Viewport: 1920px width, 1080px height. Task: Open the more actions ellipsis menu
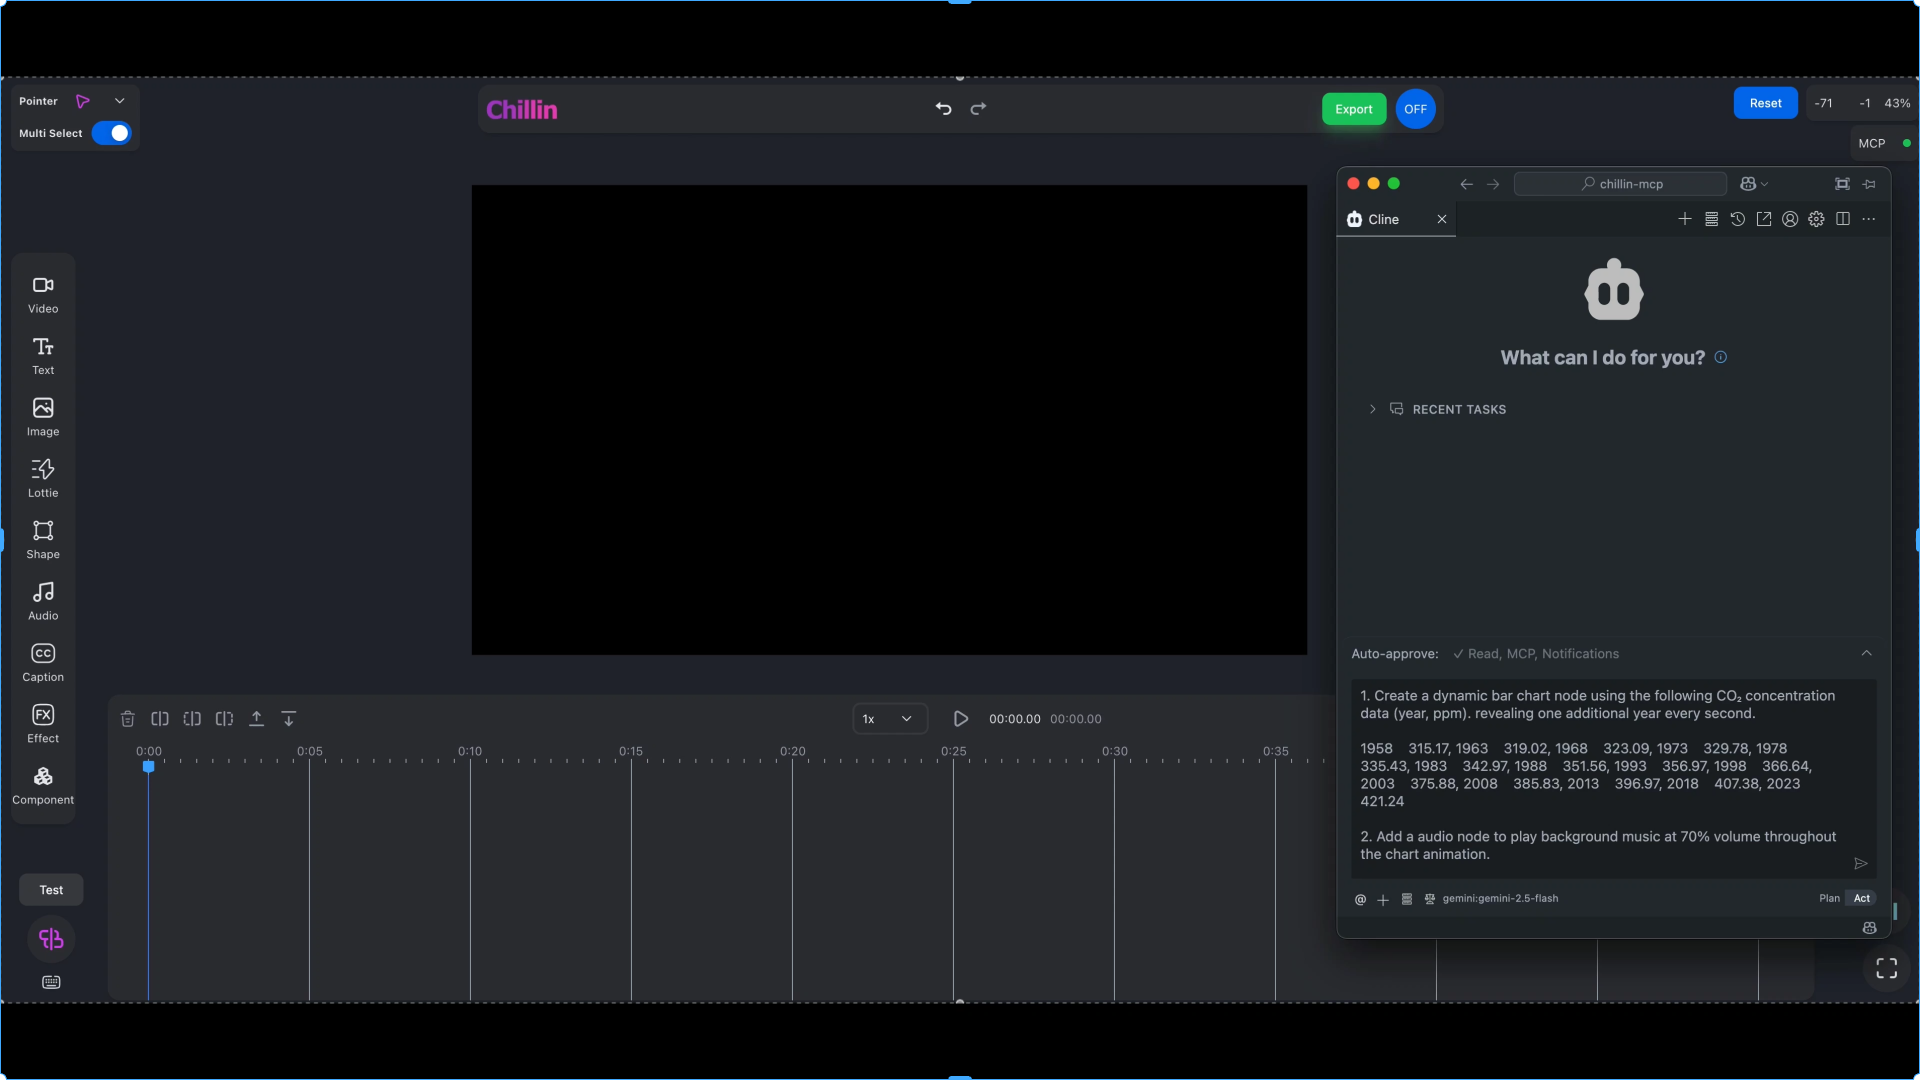pyautogui.click(x=1869, y=219)
